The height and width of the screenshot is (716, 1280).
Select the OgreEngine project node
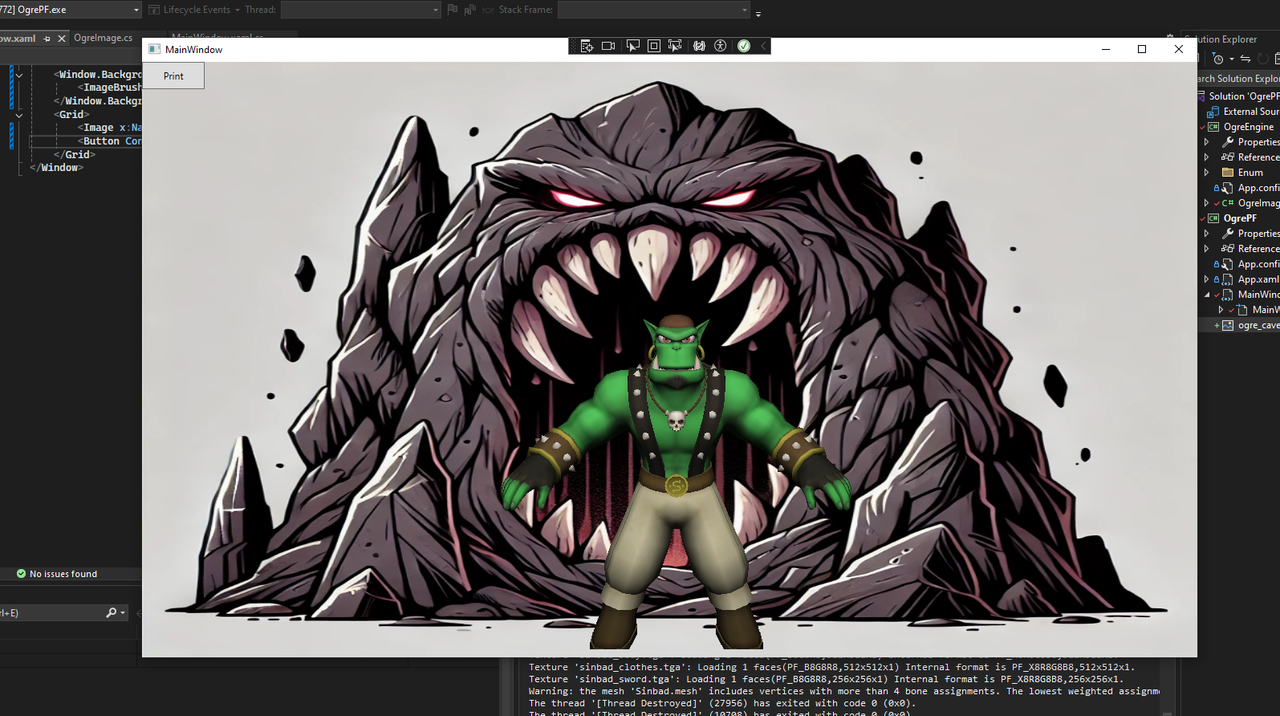(x=1248, y=127)
